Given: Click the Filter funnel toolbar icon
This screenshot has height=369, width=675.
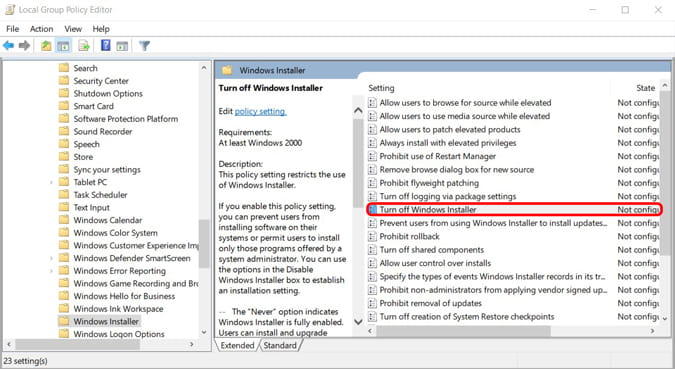Looking at the screenshot, I should pos(145,45).
